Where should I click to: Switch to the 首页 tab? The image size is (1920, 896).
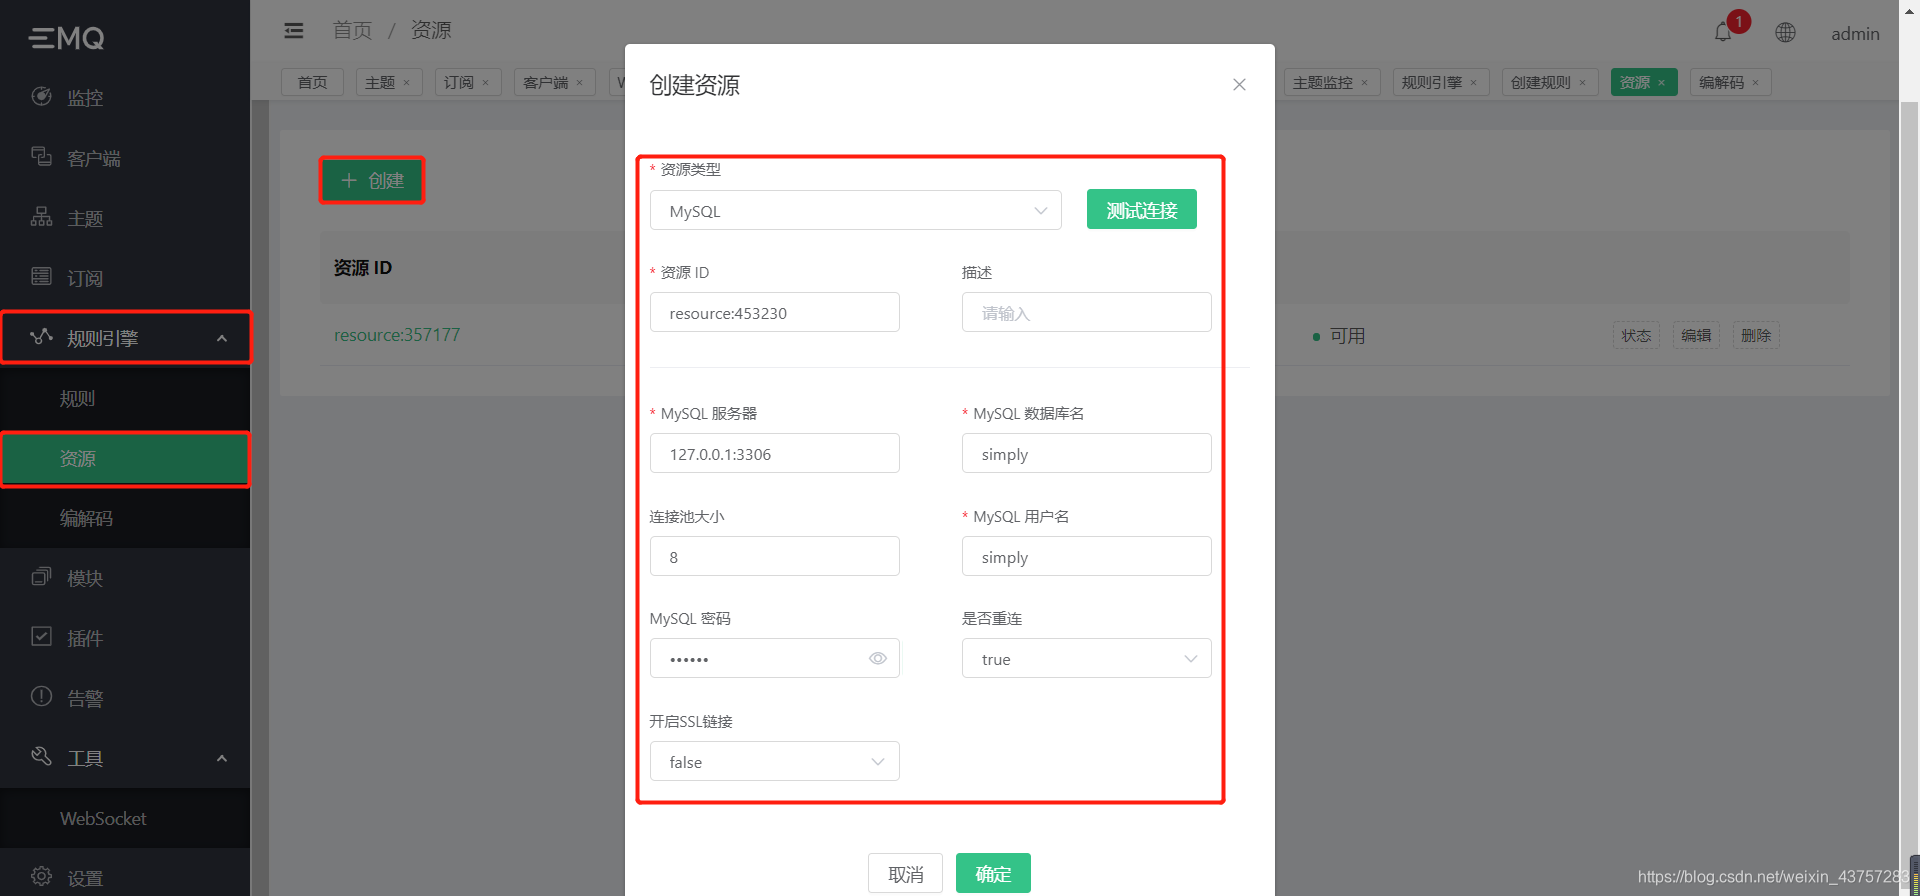click(x=312, y=82)
